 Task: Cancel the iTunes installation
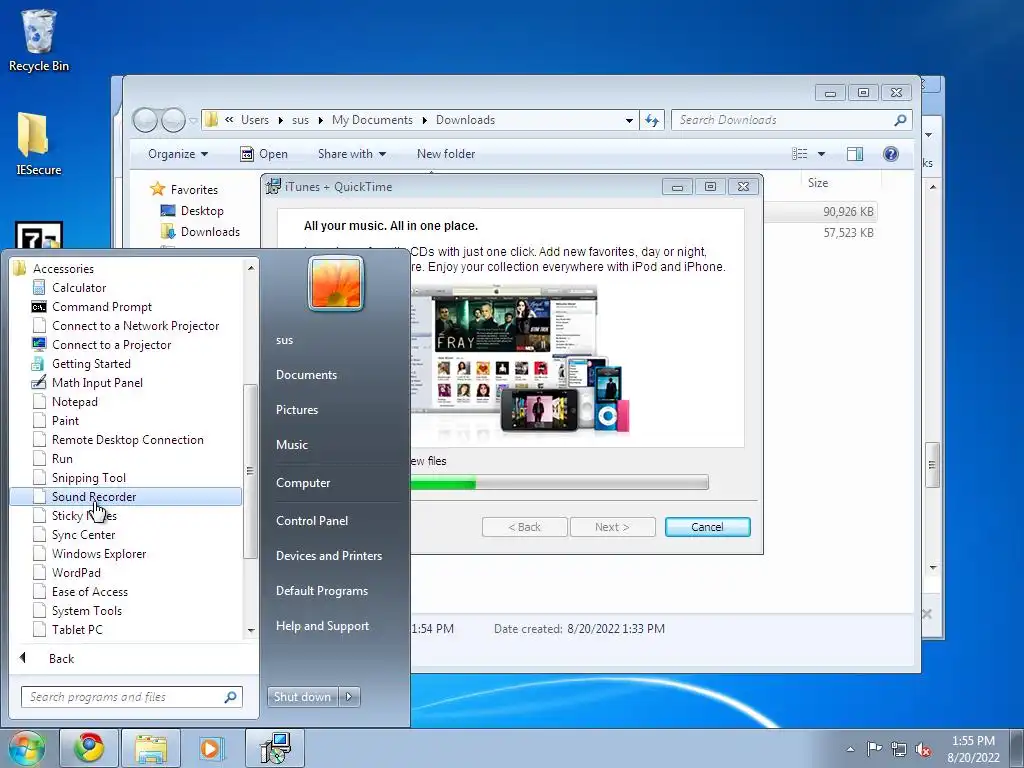[x=707, y=527]
